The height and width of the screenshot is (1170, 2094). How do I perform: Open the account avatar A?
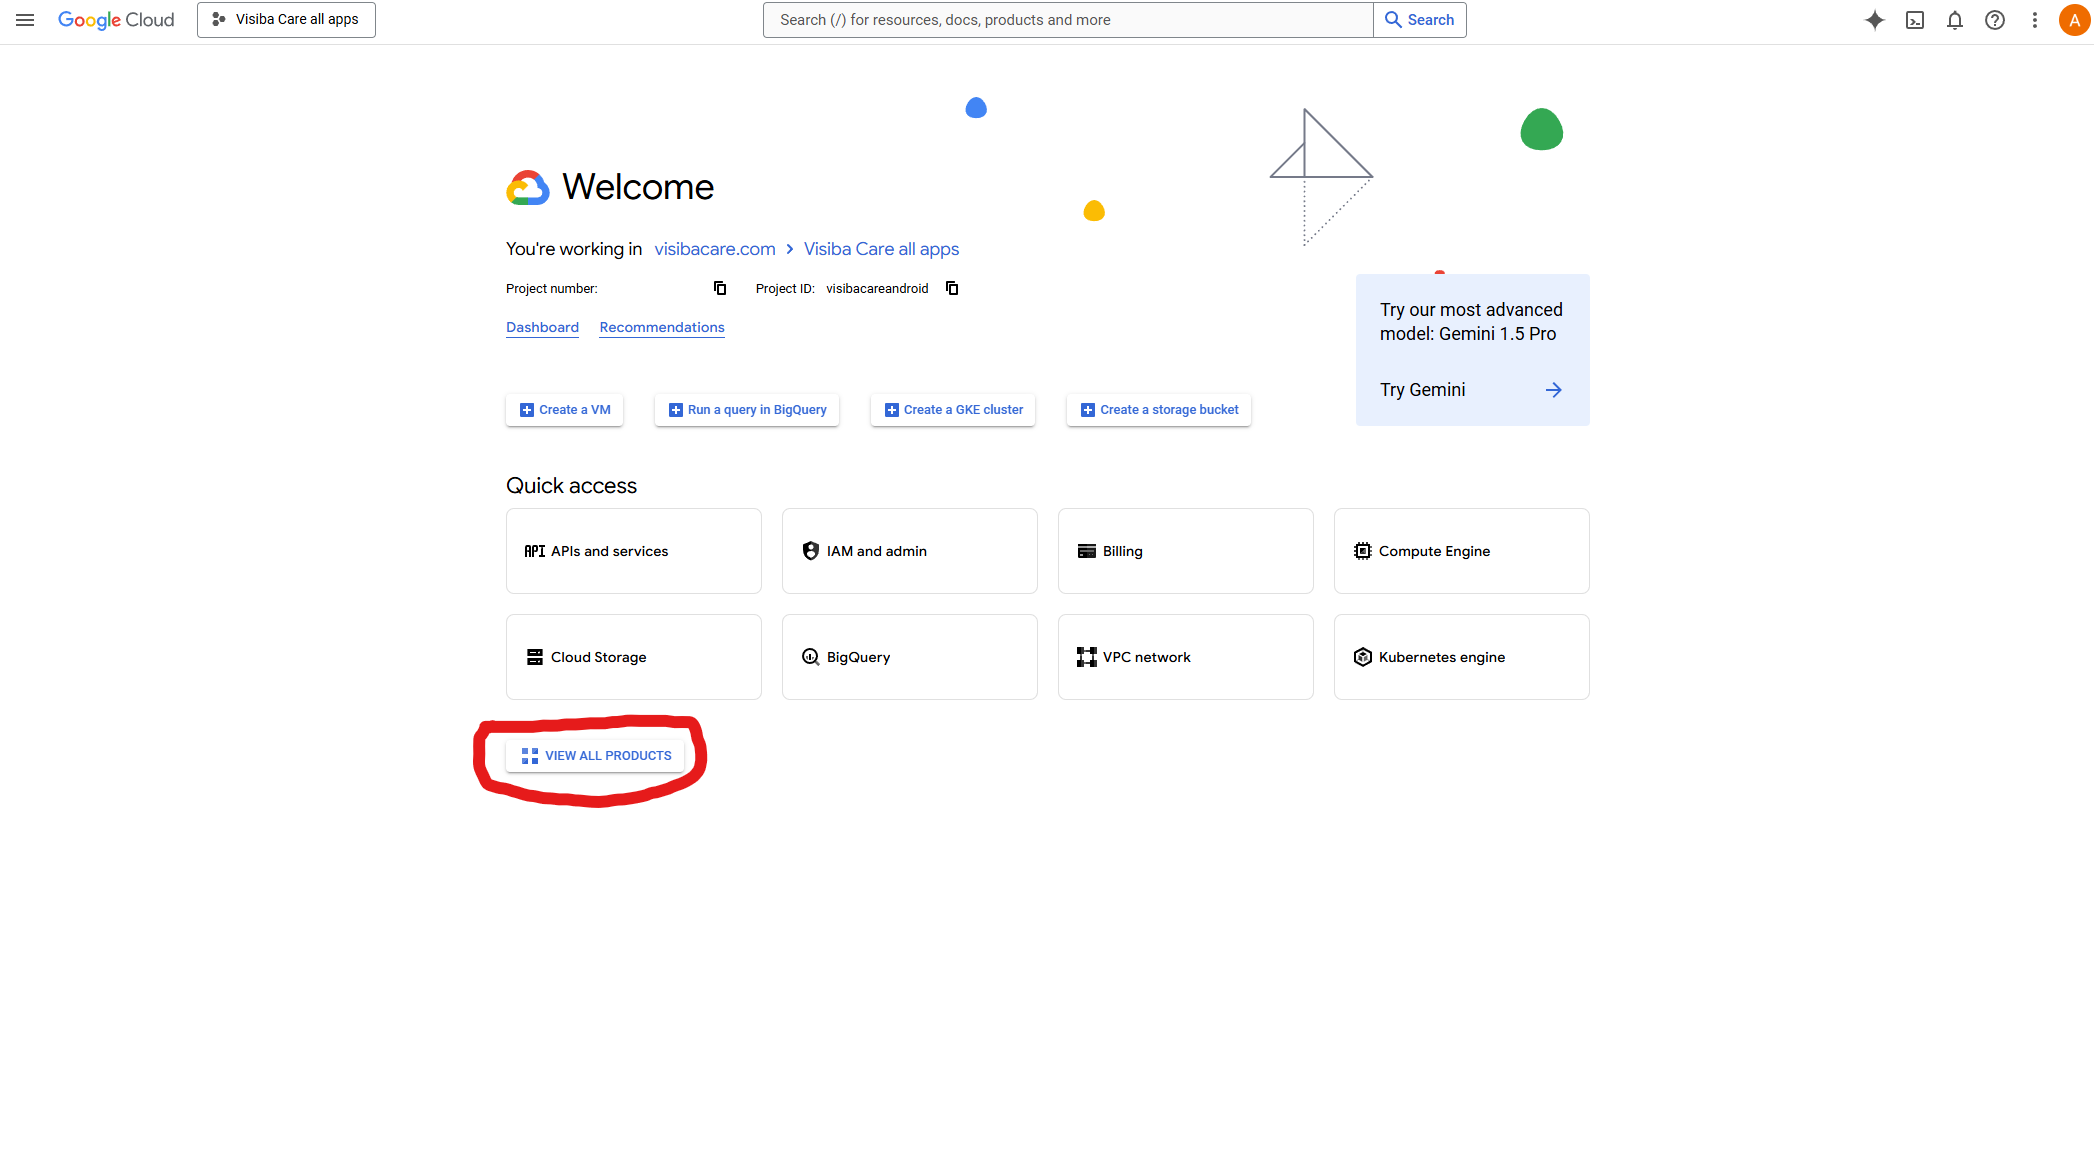pyautogui.click(x=2075, y=20)
